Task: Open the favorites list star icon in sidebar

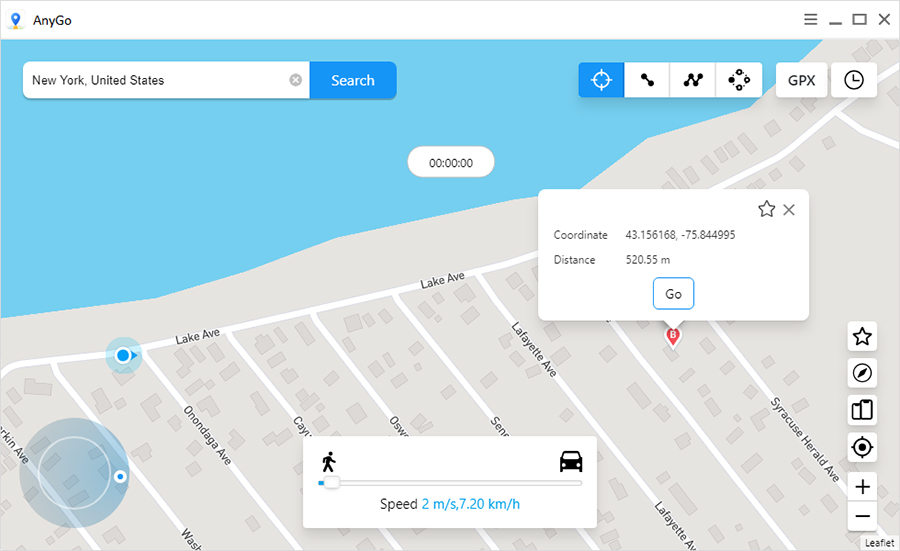Action: (862, 336)
